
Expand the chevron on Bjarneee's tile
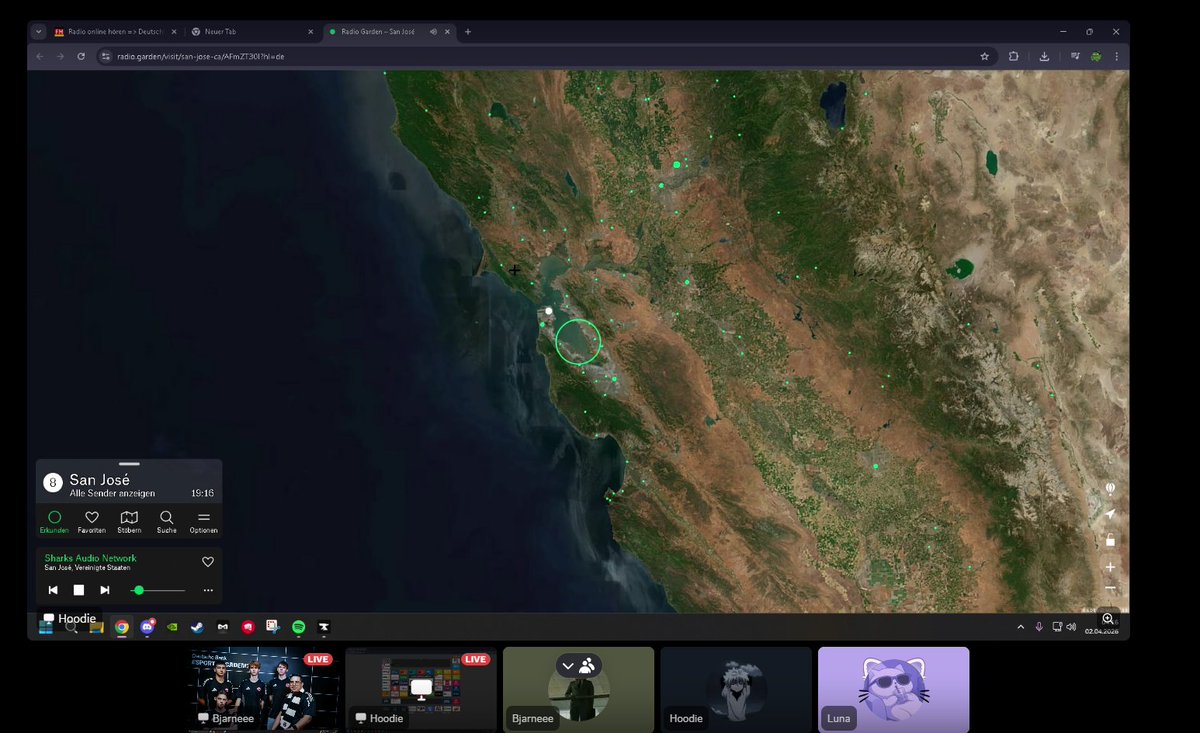(568, 666)
